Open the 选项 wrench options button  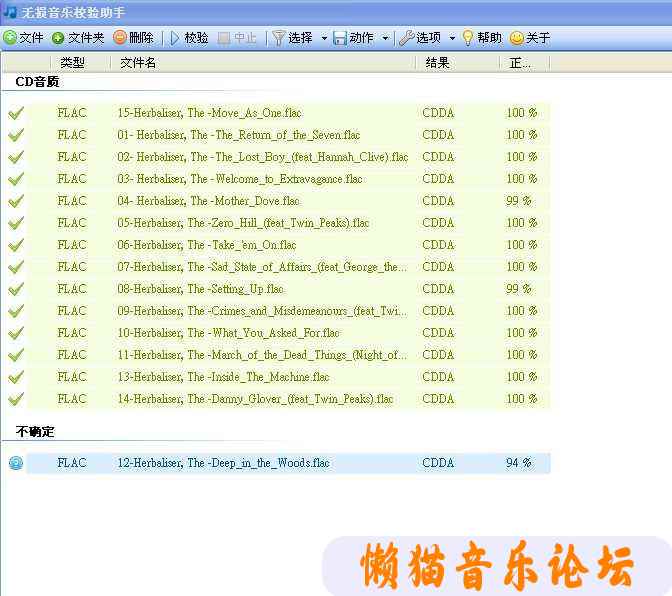point(420,38)
